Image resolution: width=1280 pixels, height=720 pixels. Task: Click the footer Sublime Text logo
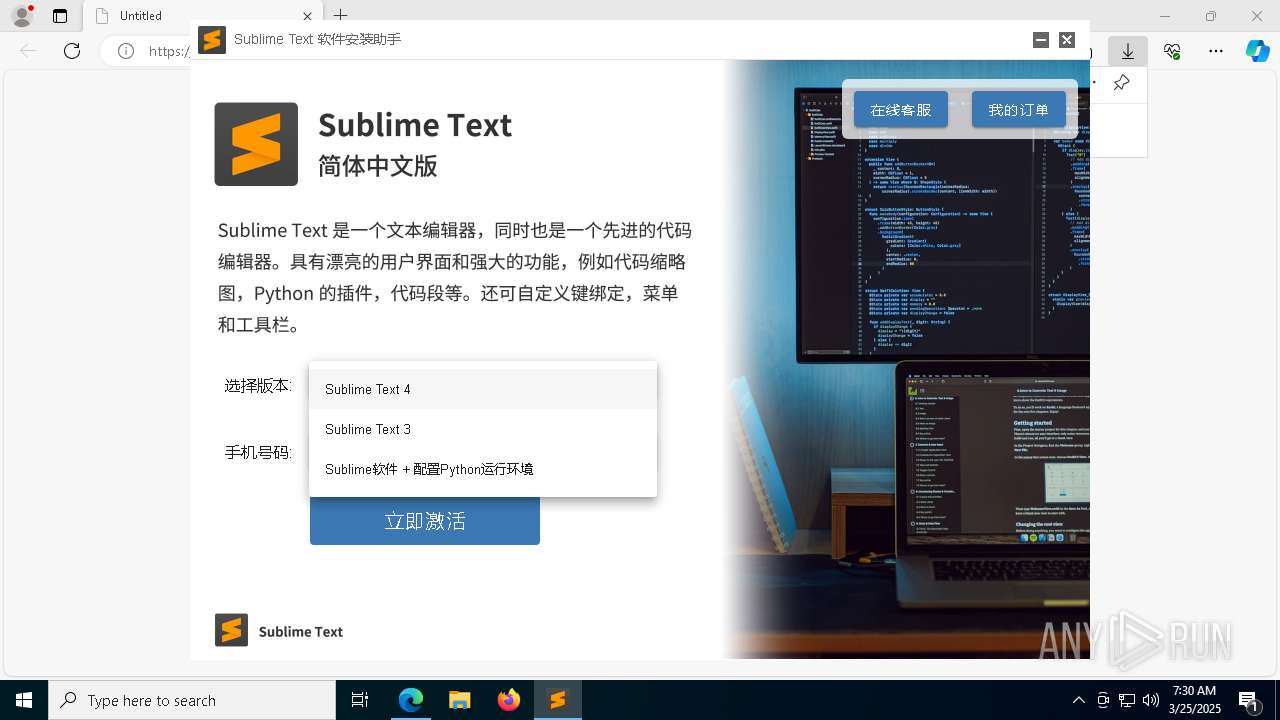point(231,630)
